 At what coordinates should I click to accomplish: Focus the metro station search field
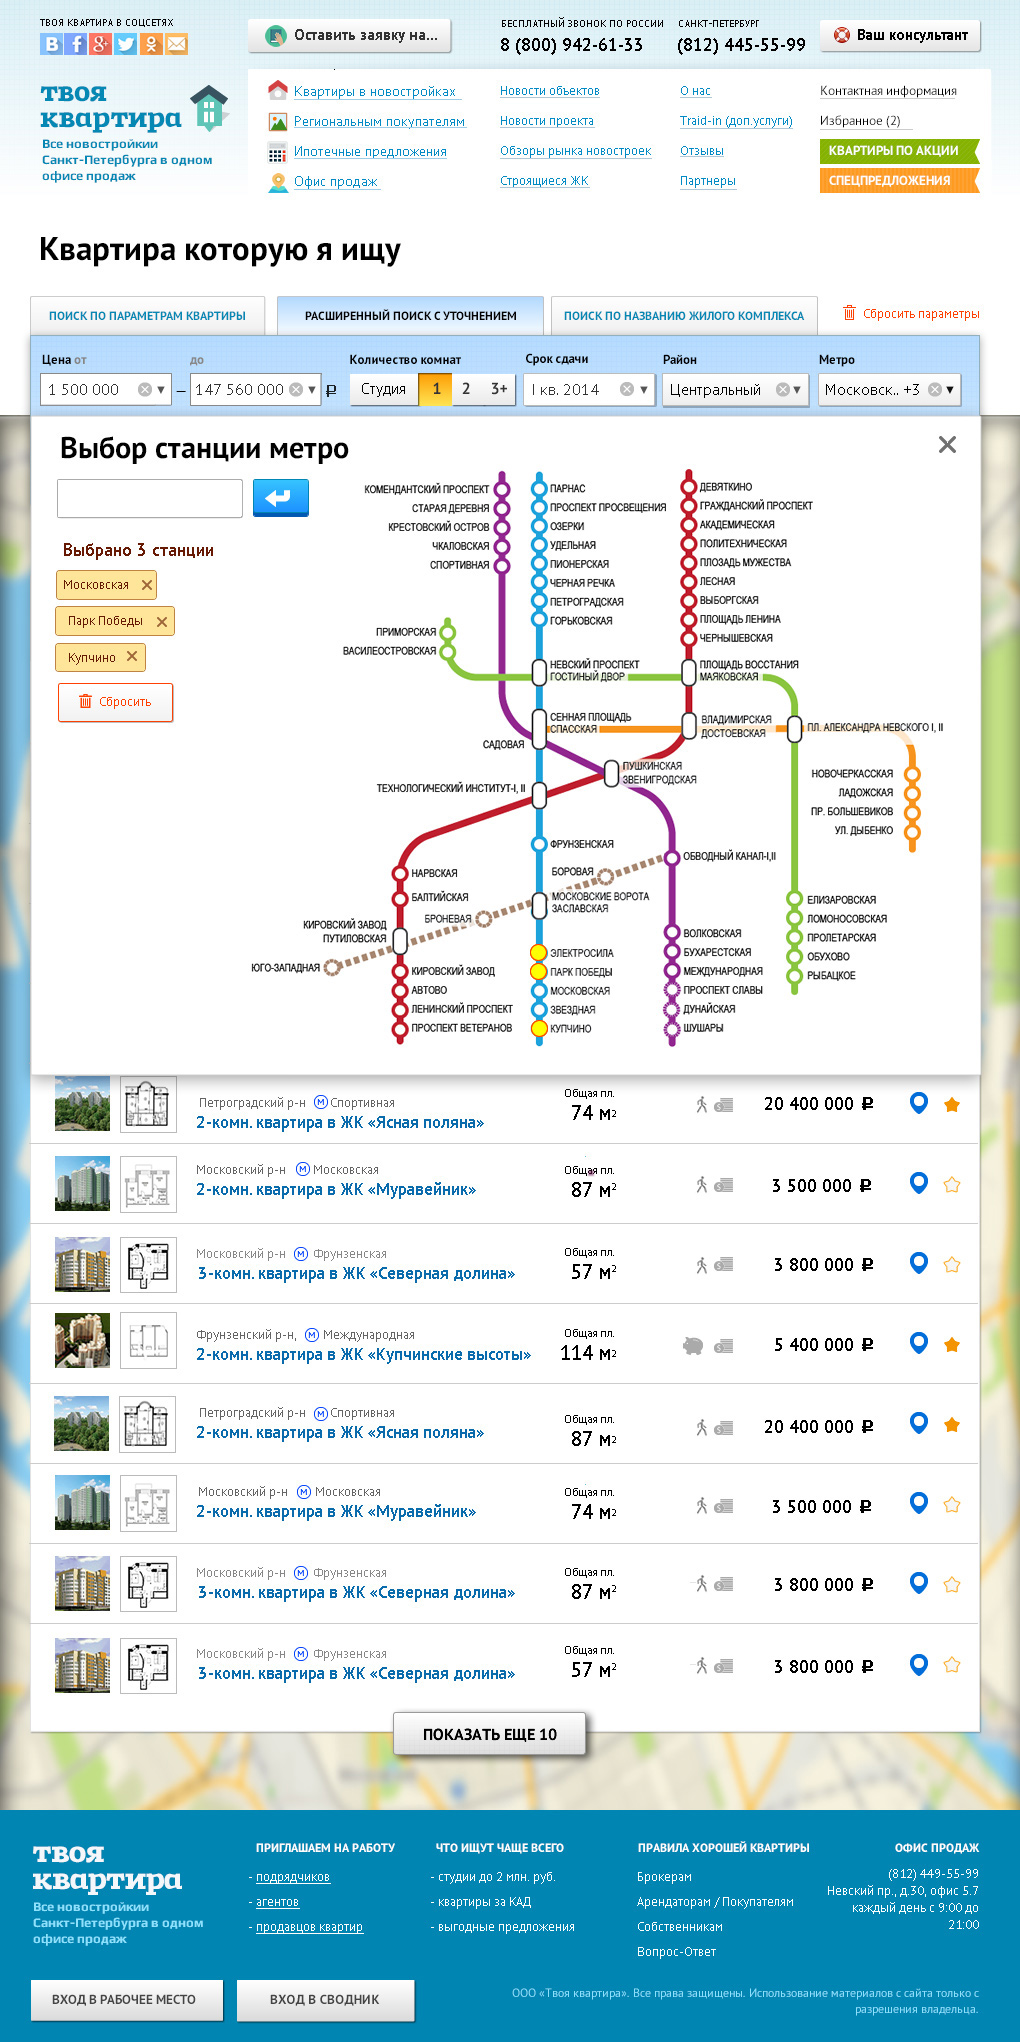(150, 498)
